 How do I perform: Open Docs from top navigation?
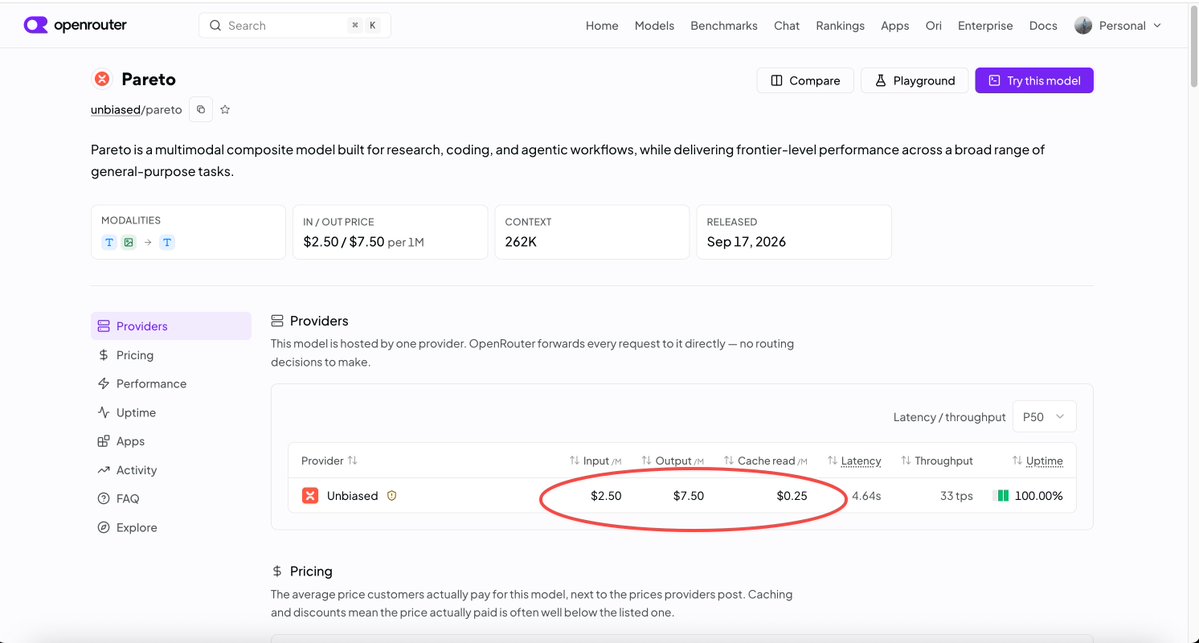tap(1042, 25)
